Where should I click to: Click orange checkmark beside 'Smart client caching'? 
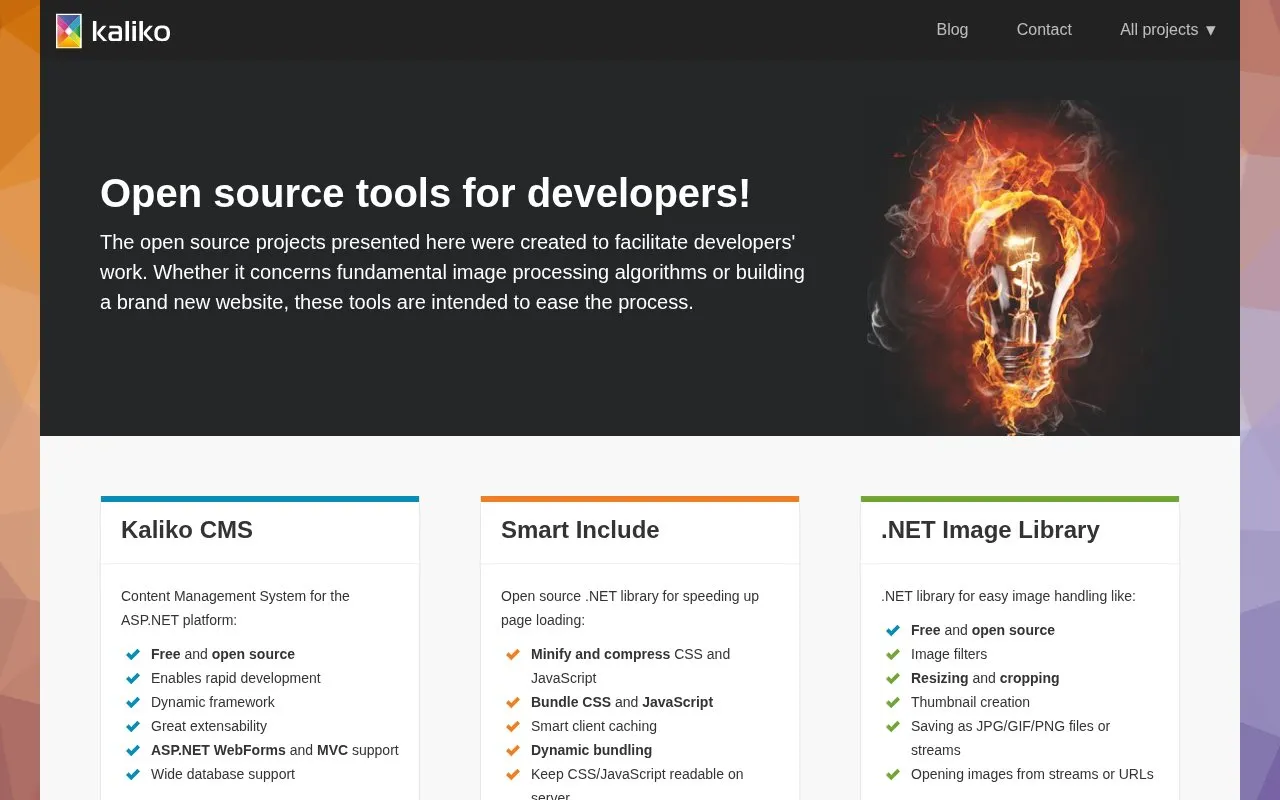[x=513, y=726]
